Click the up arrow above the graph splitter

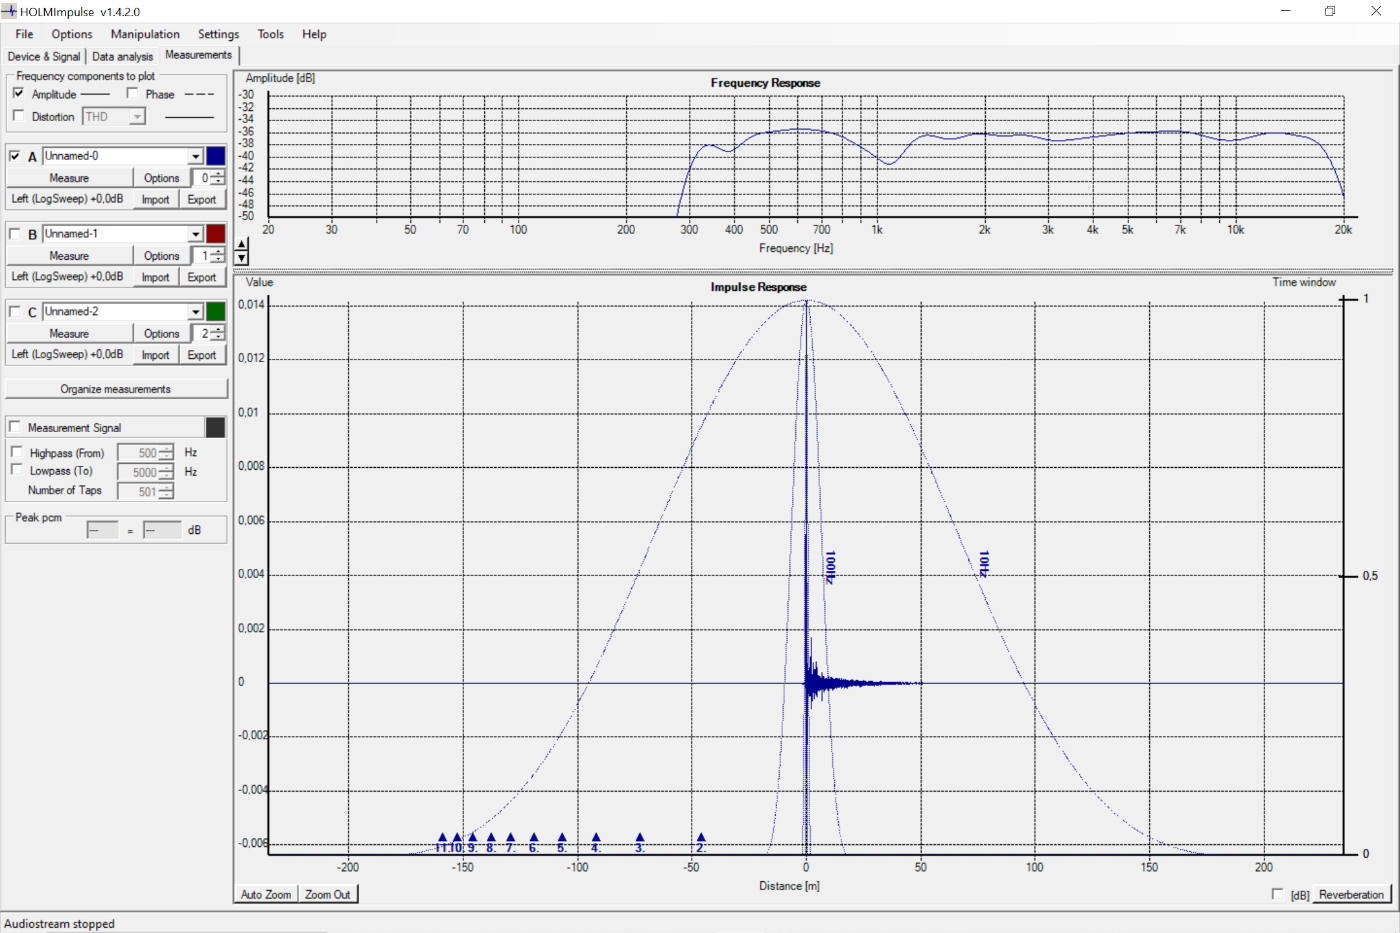pos(241,244)
